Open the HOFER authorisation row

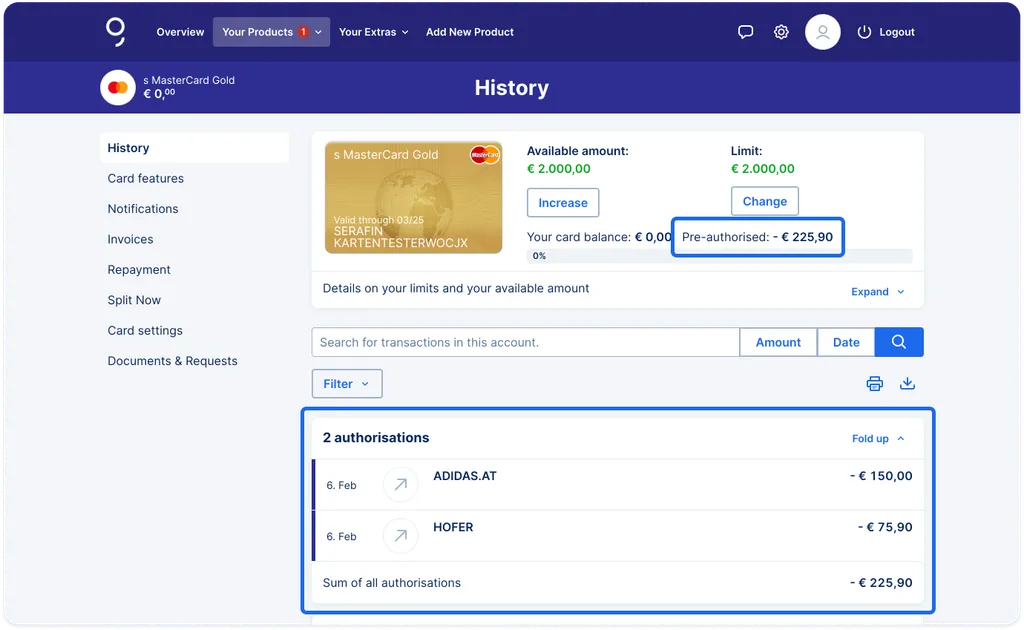pyautogui.click(x=618, y=536)
